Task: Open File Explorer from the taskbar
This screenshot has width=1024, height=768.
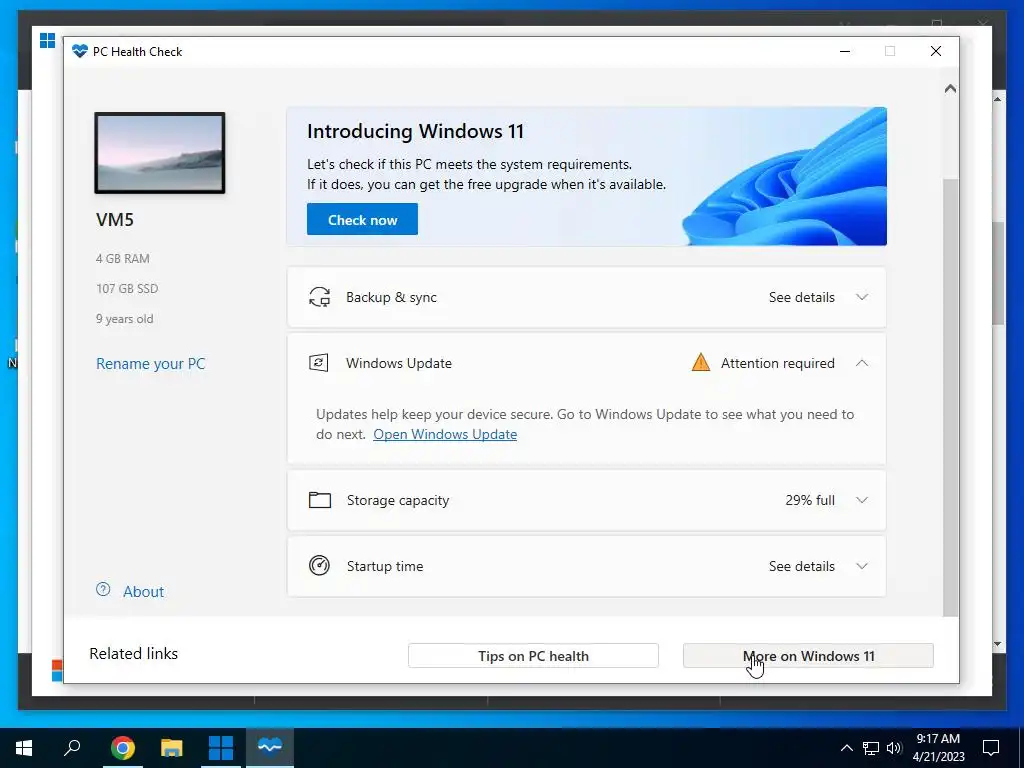Action: [172, 747]
